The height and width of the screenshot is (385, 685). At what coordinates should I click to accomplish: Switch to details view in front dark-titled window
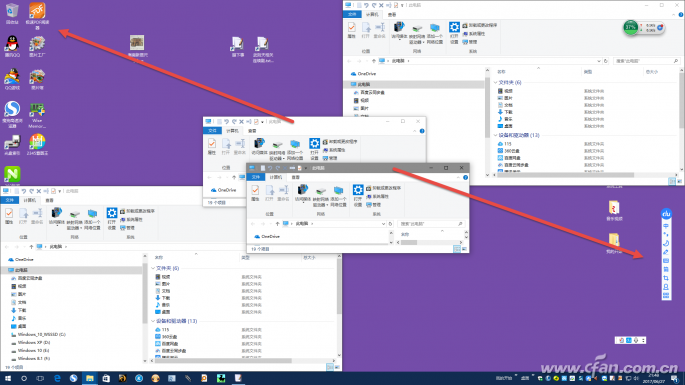pos(457,249)
